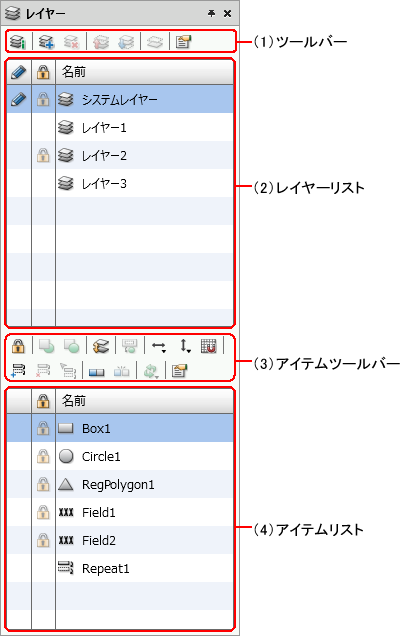Click add repeat row icon with plus
The image size is (400, 636).
coord(18,370)
